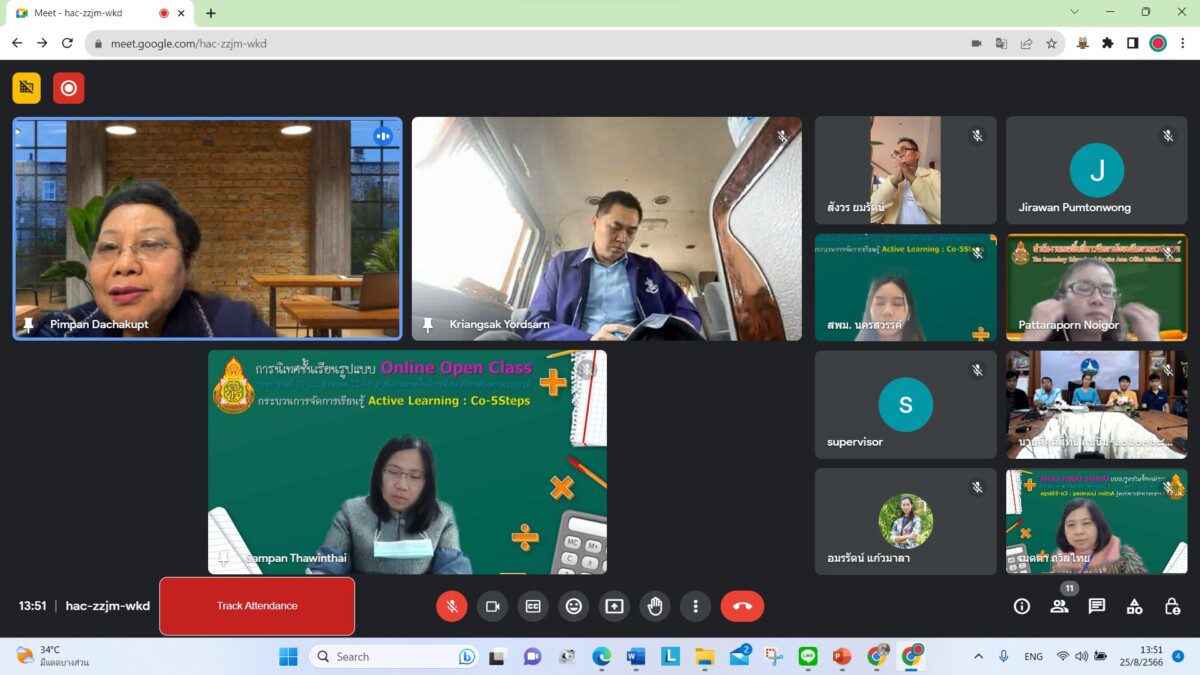Select Pattaraporn Noigor's video tile
This screenshot has height=675, width=1200.
pos(1097,288)
